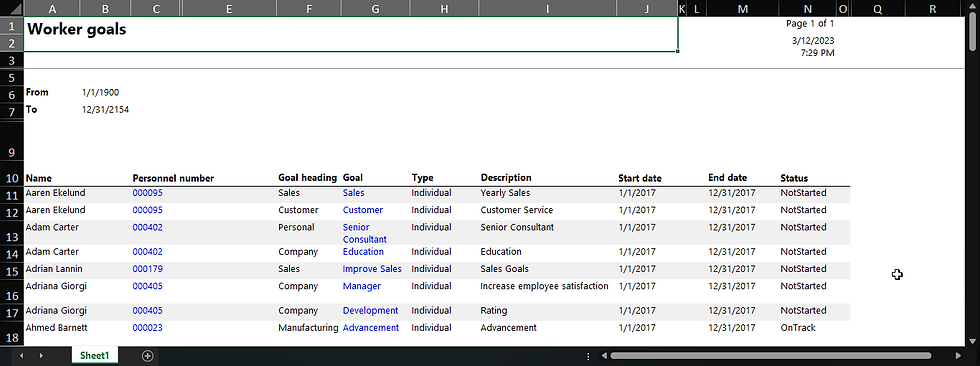Select the Ahmed Barnett name cell
The height and width of the screenshot is (366, 980).
(x=56, y=327)
